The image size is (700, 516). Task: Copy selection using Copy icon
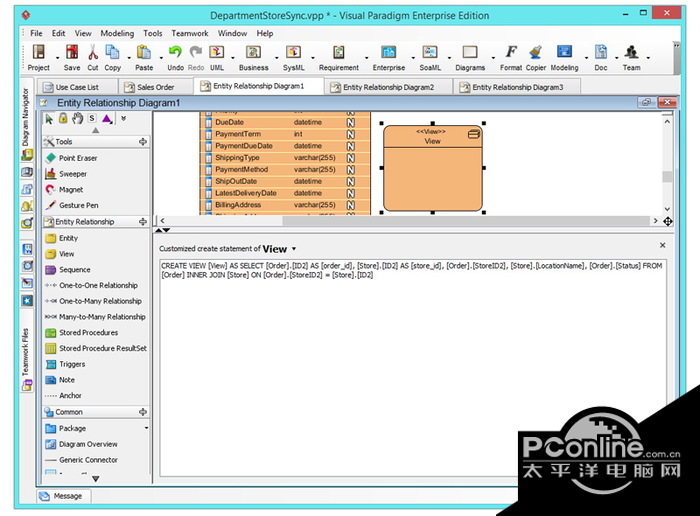point(112,52)
